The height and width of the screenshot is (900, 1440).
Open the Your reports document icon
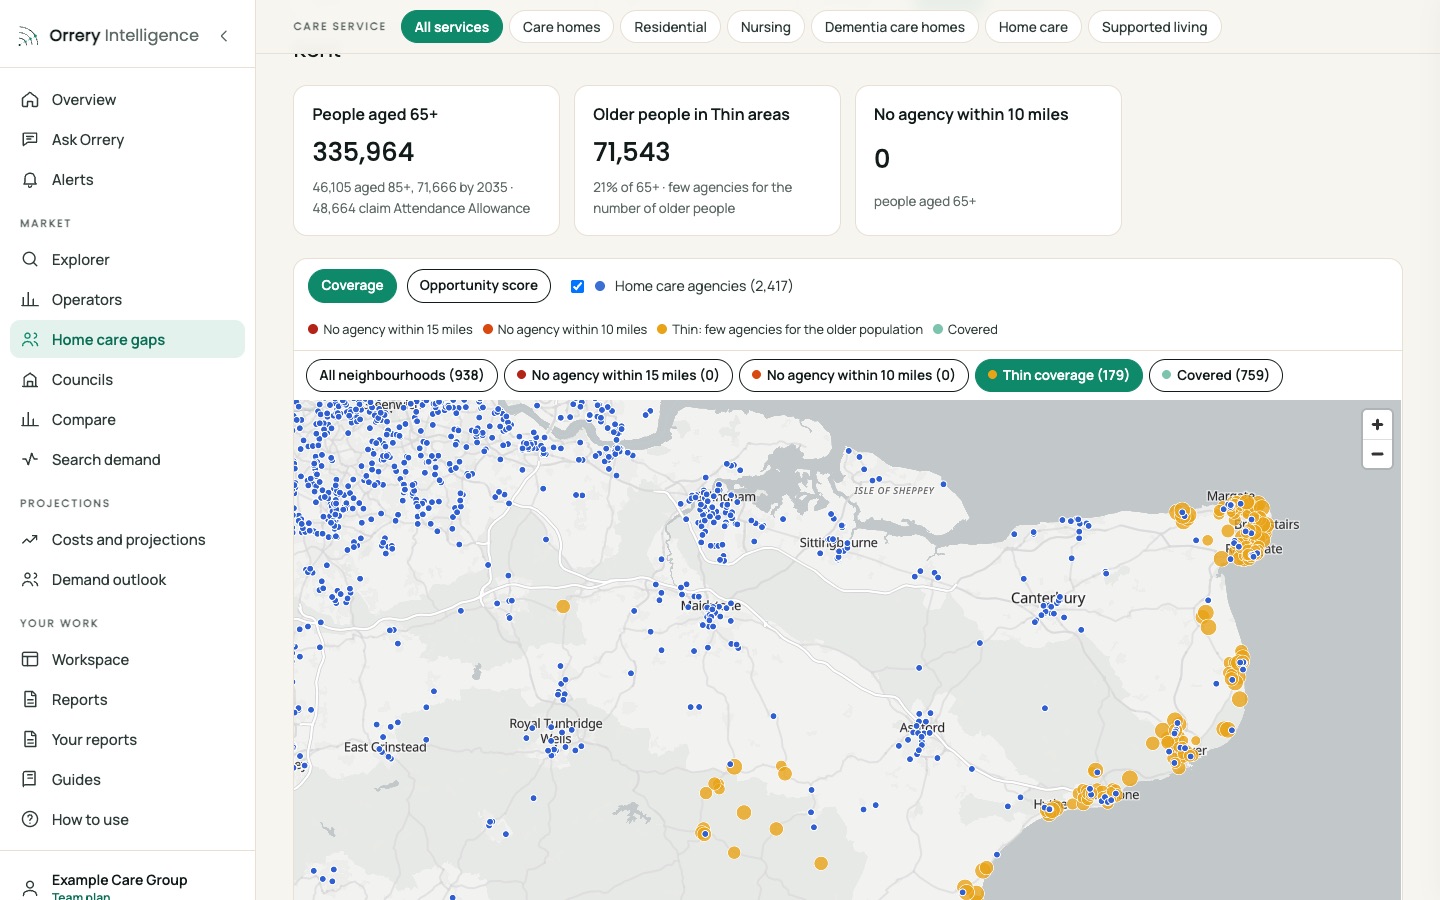(30, 740)
